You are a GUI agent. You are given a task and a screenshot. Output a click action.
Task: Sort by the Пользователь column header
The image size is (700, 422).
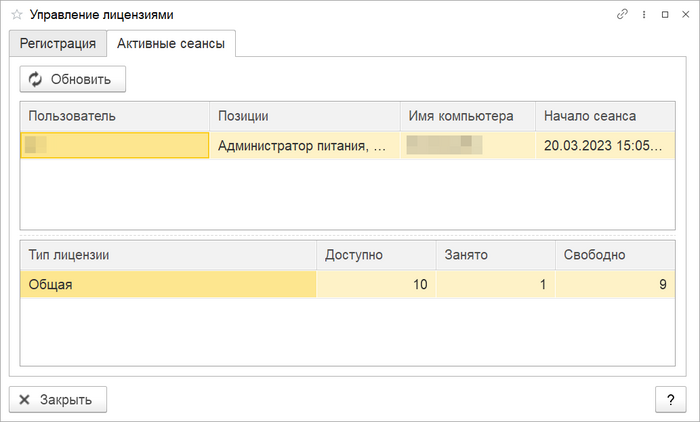point(114,116)
